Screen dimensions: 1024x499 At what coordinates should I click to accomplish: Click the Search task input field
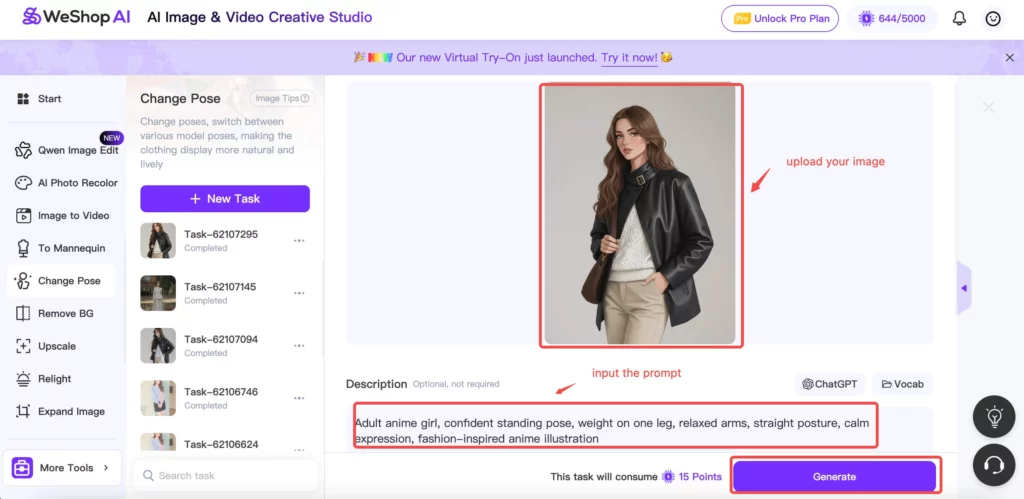[228, 476]
